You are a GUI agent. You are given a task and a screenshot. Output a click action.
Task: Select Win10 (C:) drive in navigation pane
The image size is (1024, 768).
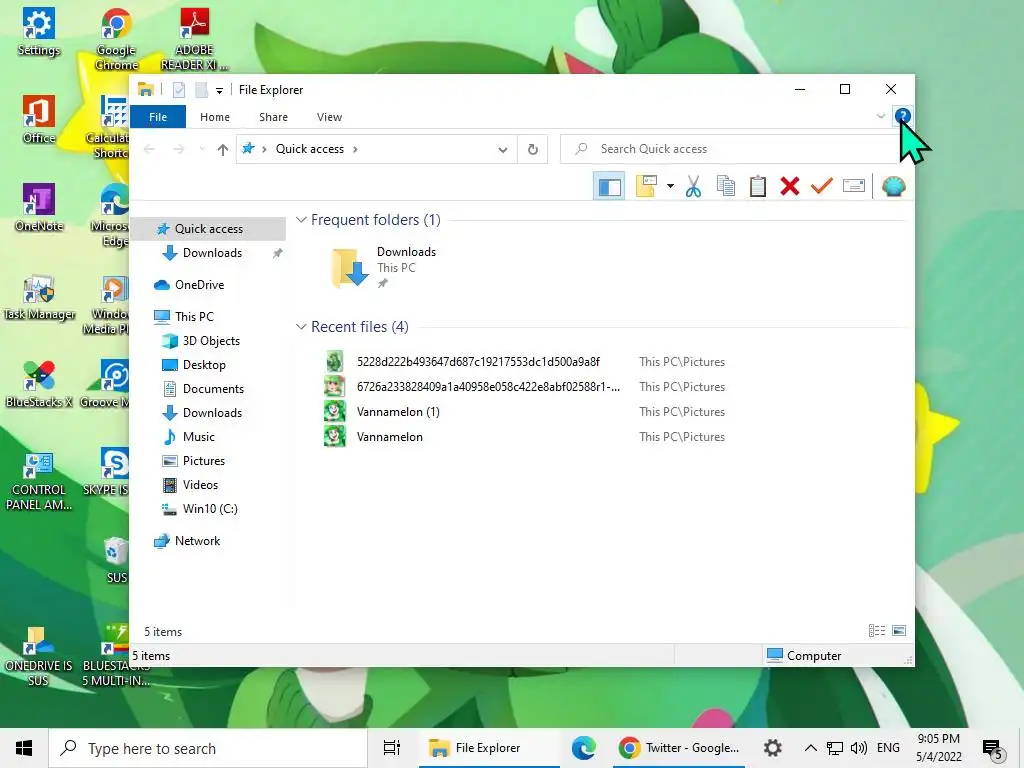click(x=210, y=509)
